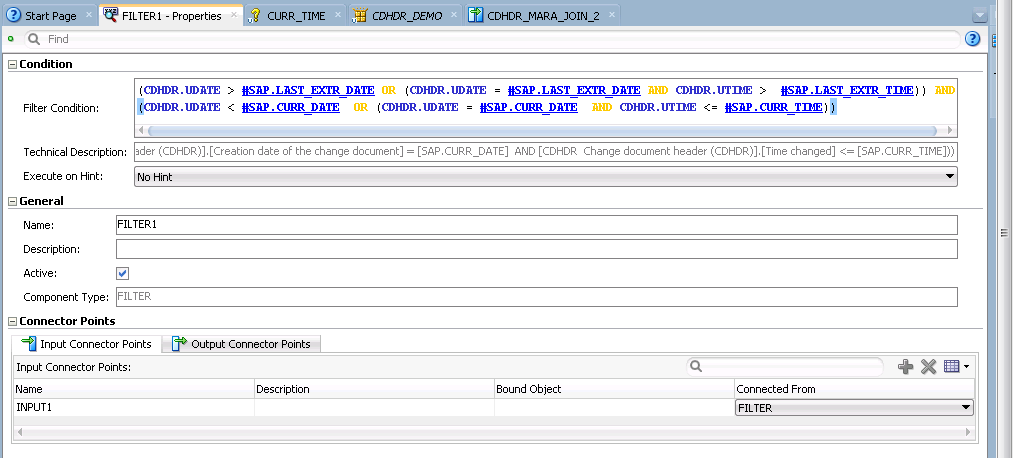Uncheck the Active checkbox
The image size is (1018, 458).
(x=123, y=274)
